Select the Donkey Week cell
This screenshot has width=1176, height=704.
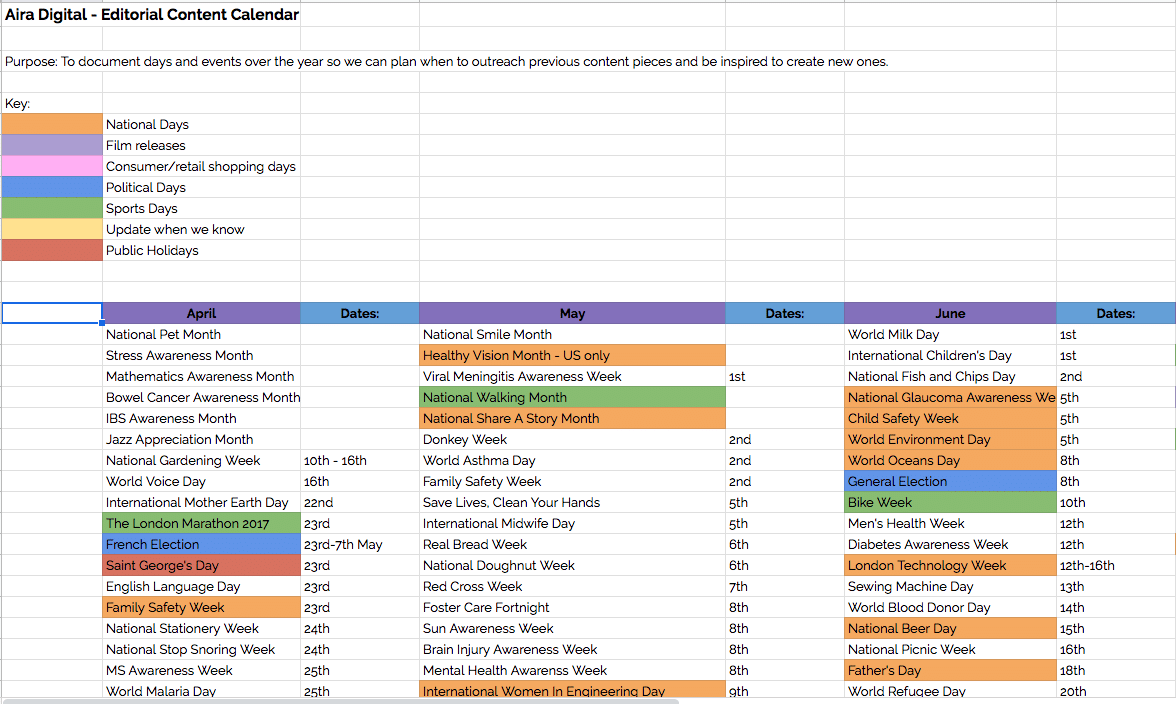click(572, 439)
